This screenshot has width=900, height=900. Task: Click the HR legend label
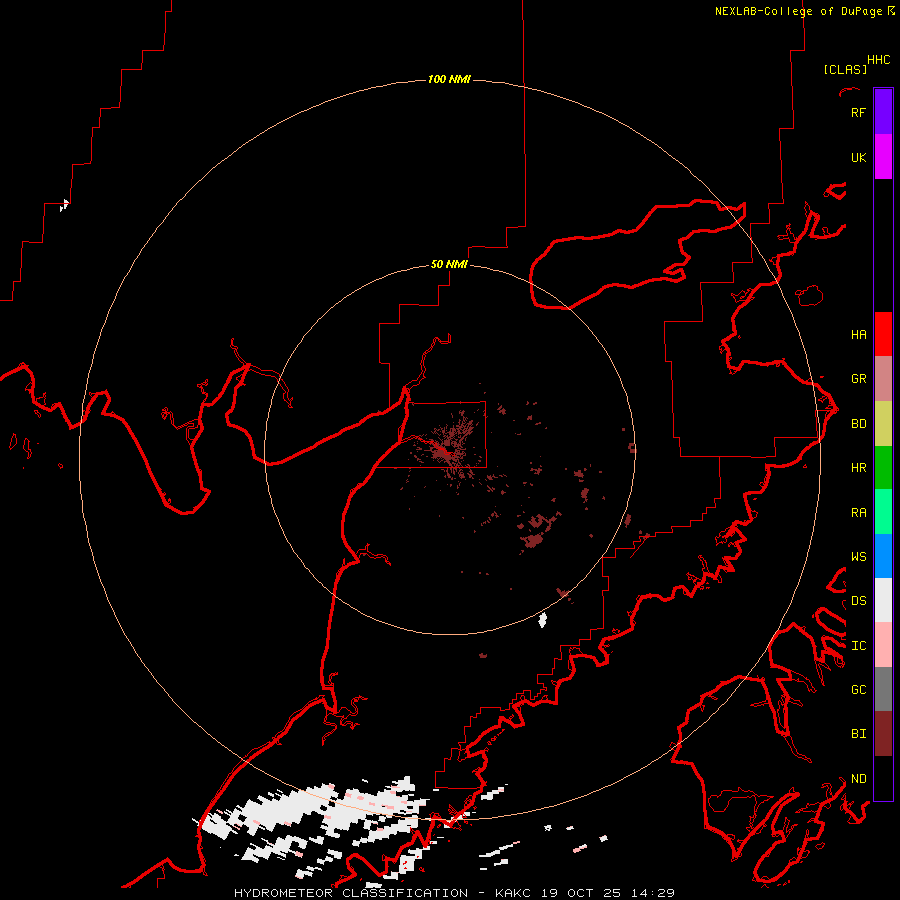858,468
